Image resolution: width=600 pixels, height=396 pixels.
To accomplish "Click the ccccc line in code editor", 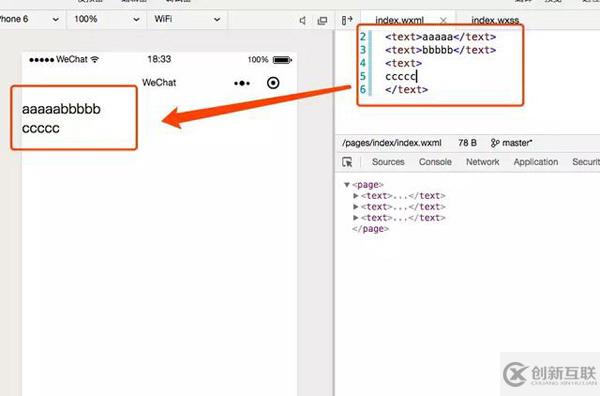I will 401,77.
